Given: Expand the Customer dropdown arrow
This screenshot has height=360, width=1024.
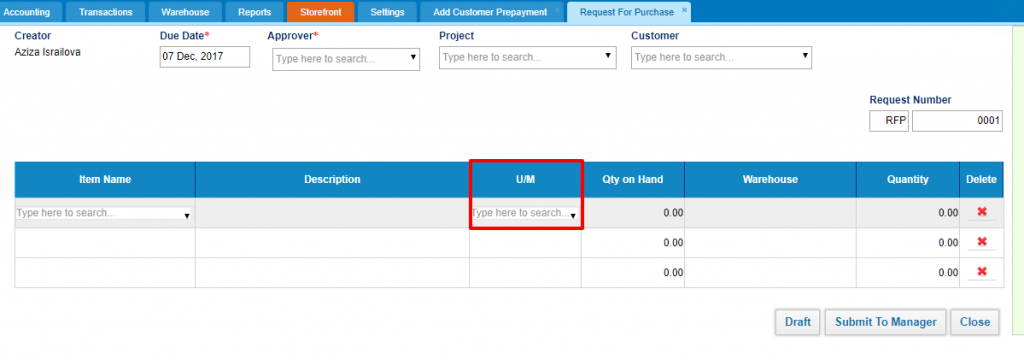Looking at the screenshot, I should coord(805,56).
